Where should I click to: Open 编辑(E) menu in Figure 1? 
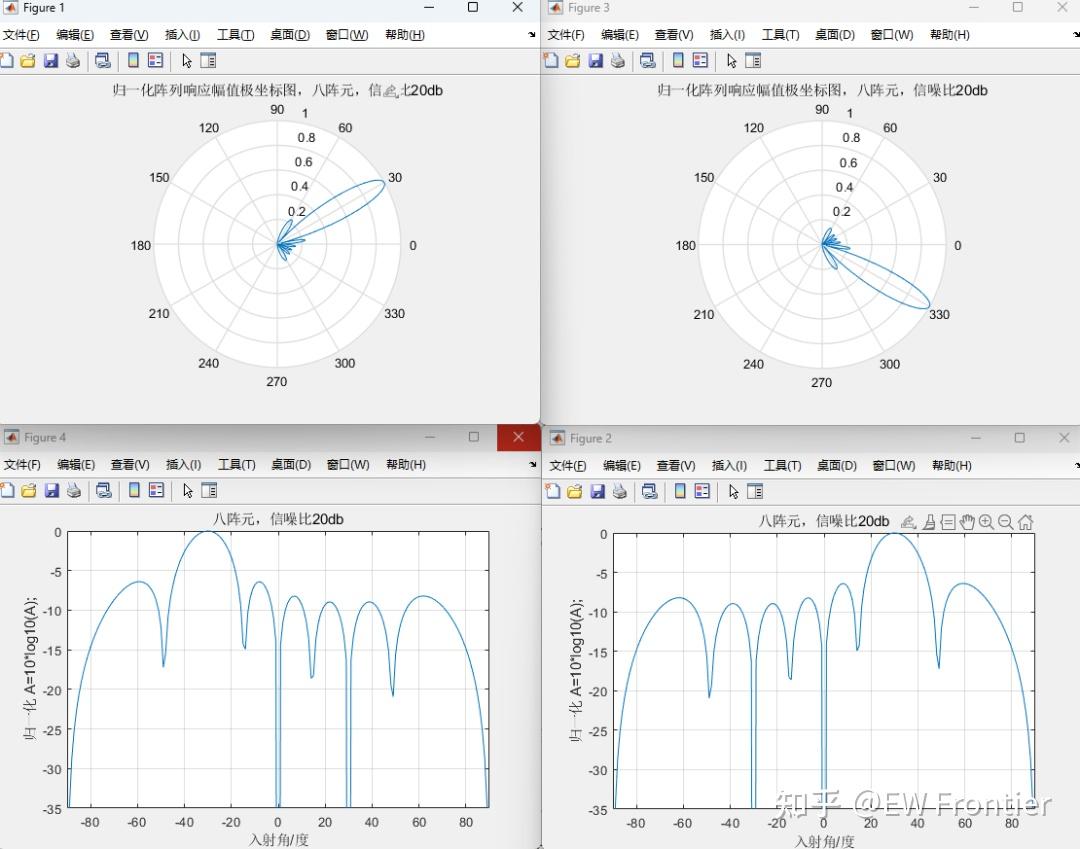75,35
